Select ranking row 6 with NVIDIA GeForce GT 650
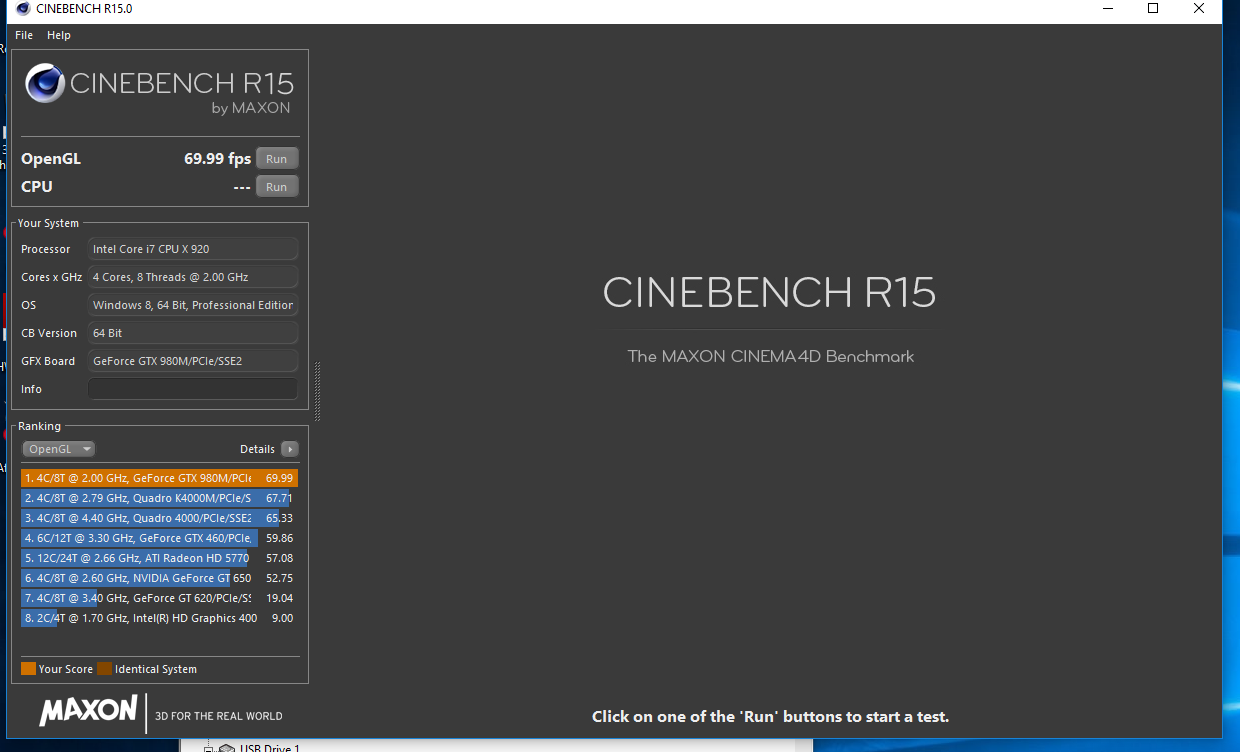This screenshot has width=1240, height=752. (x=159, y=578)
